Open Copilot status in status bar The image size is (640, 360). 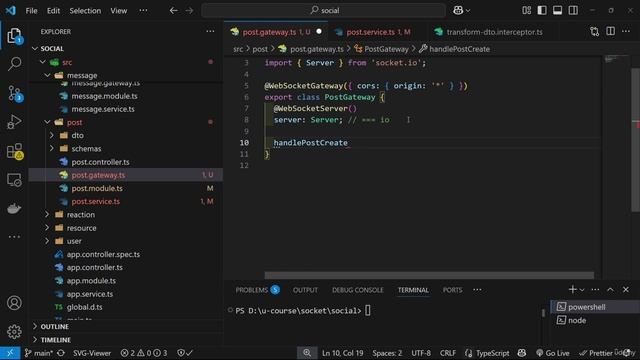click(522, 353)
